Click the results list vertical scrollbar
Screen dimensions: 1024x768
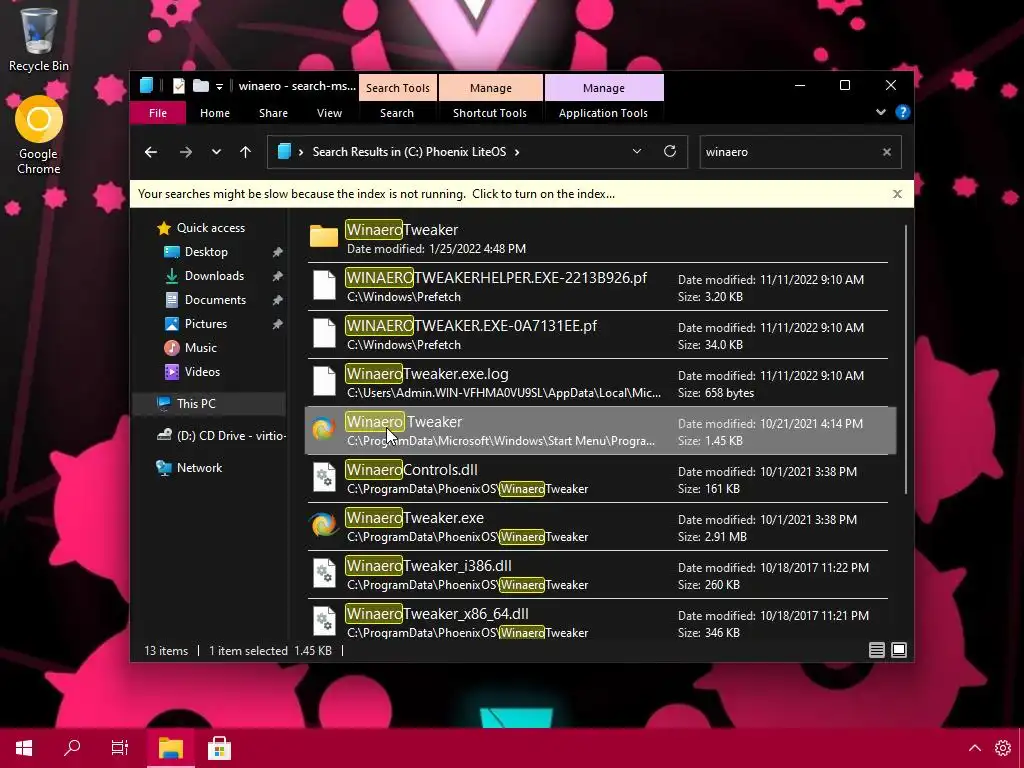(x=906, y=359)
